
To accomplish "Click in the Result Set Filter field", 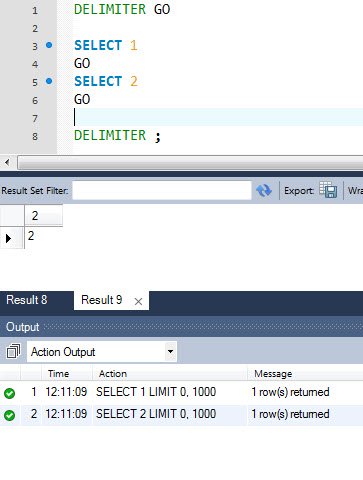I will pyautogui.click(x=162, y=191).
